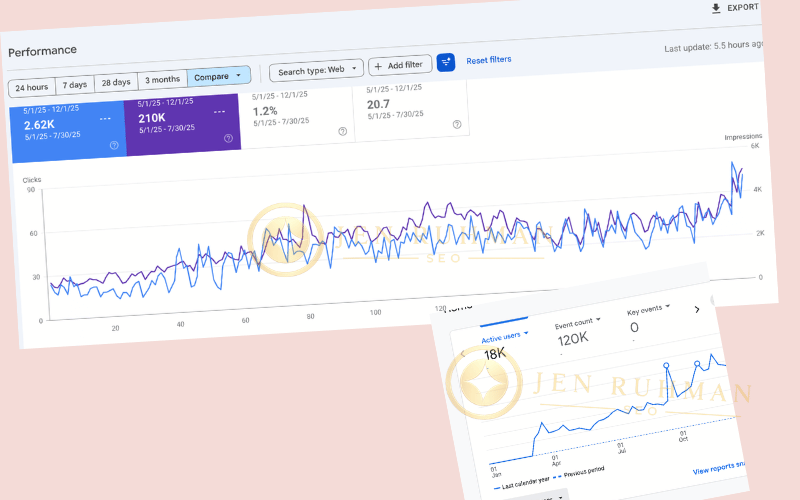
Task: Click the Export download icon
Action: (716, 8)
